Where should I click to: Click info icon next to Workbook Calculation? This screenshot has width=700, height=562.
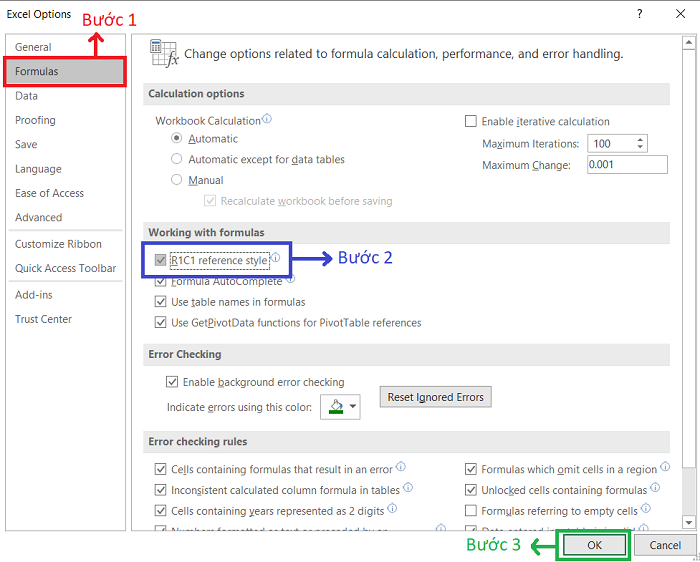pos(267,119)
